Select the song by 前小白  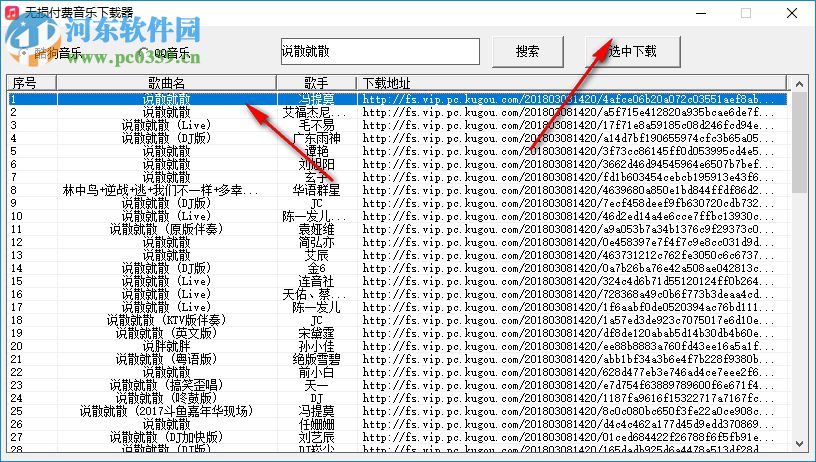[x=397, y=372]
